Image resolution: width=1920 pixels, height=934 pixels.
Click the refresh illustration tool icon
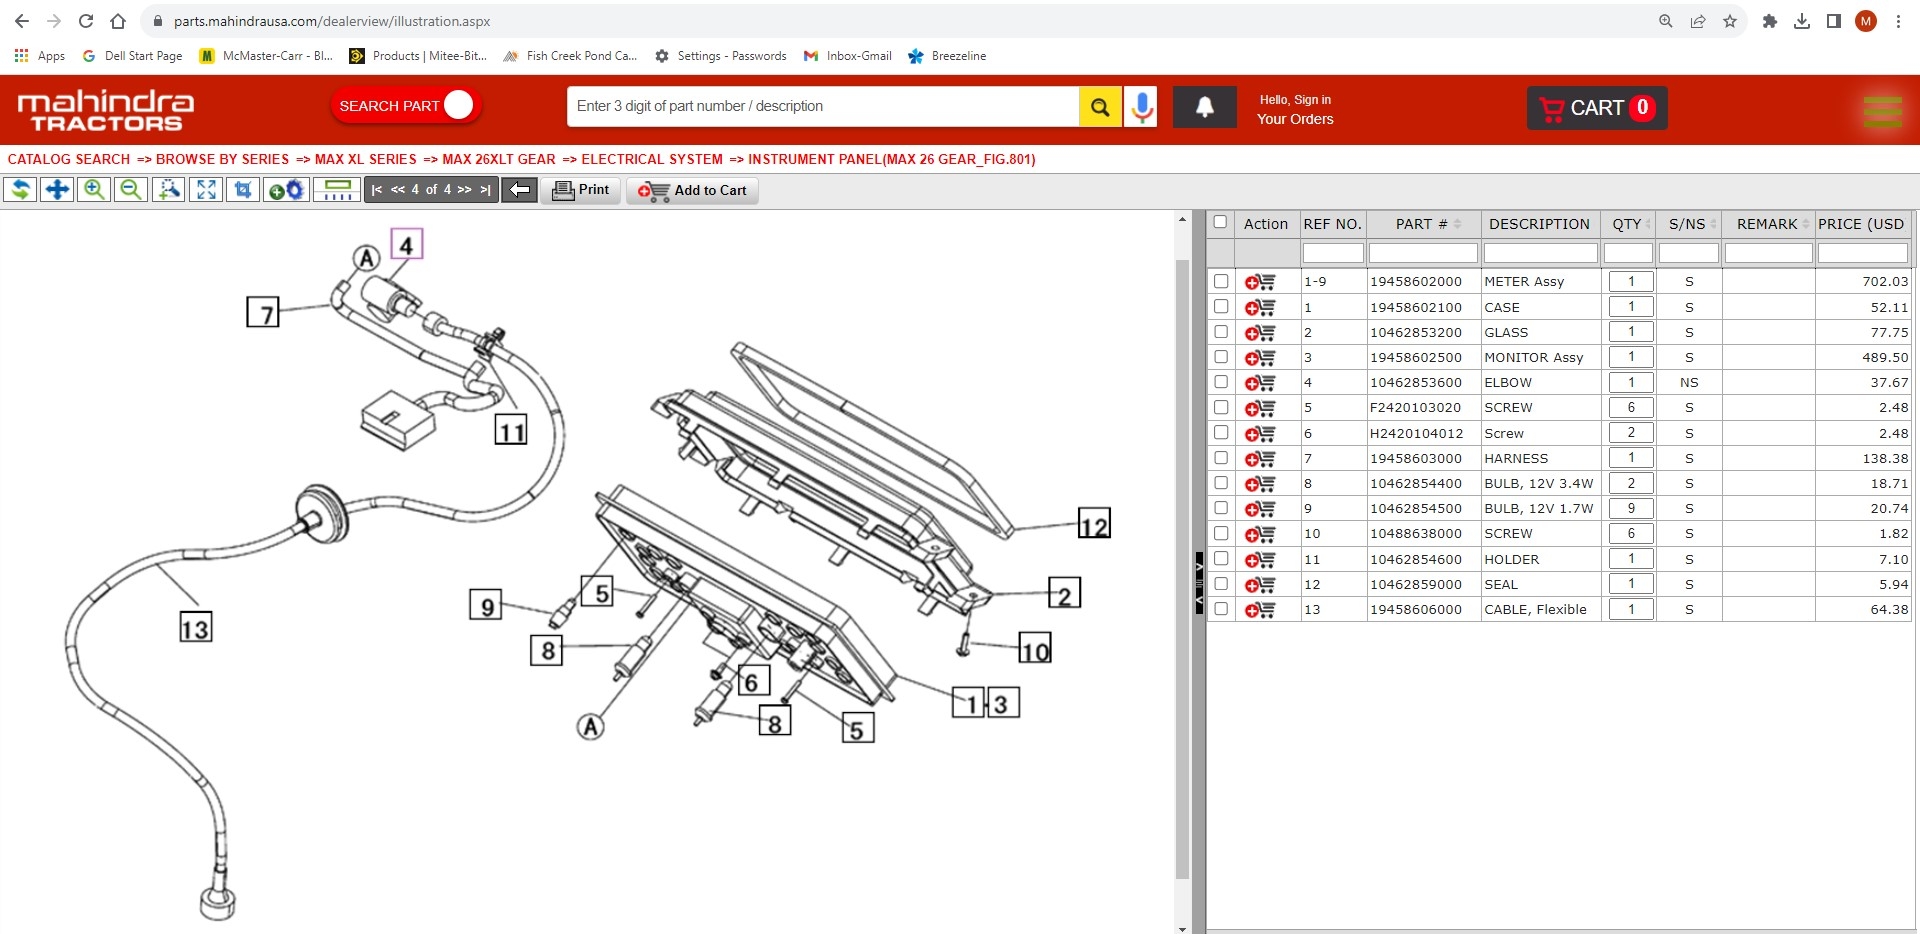click(20, 190)
